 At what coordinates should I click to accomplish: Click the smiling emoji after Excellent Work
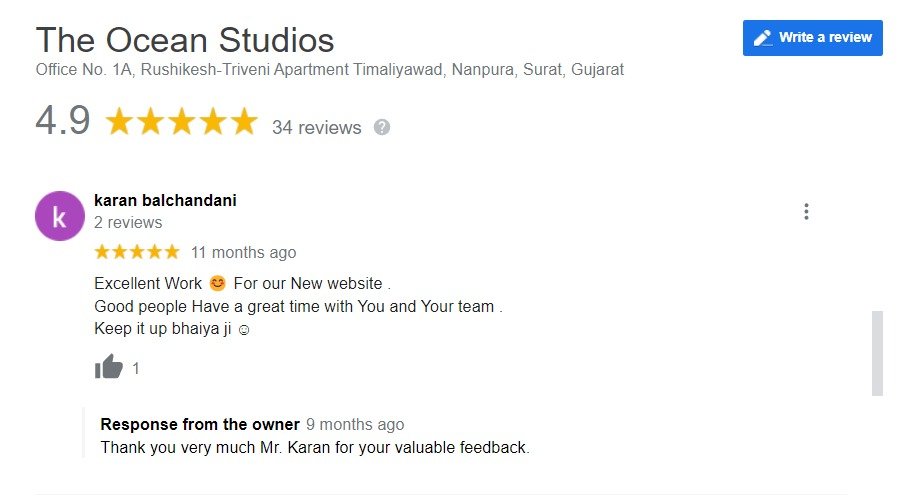(x=218, y=283)
